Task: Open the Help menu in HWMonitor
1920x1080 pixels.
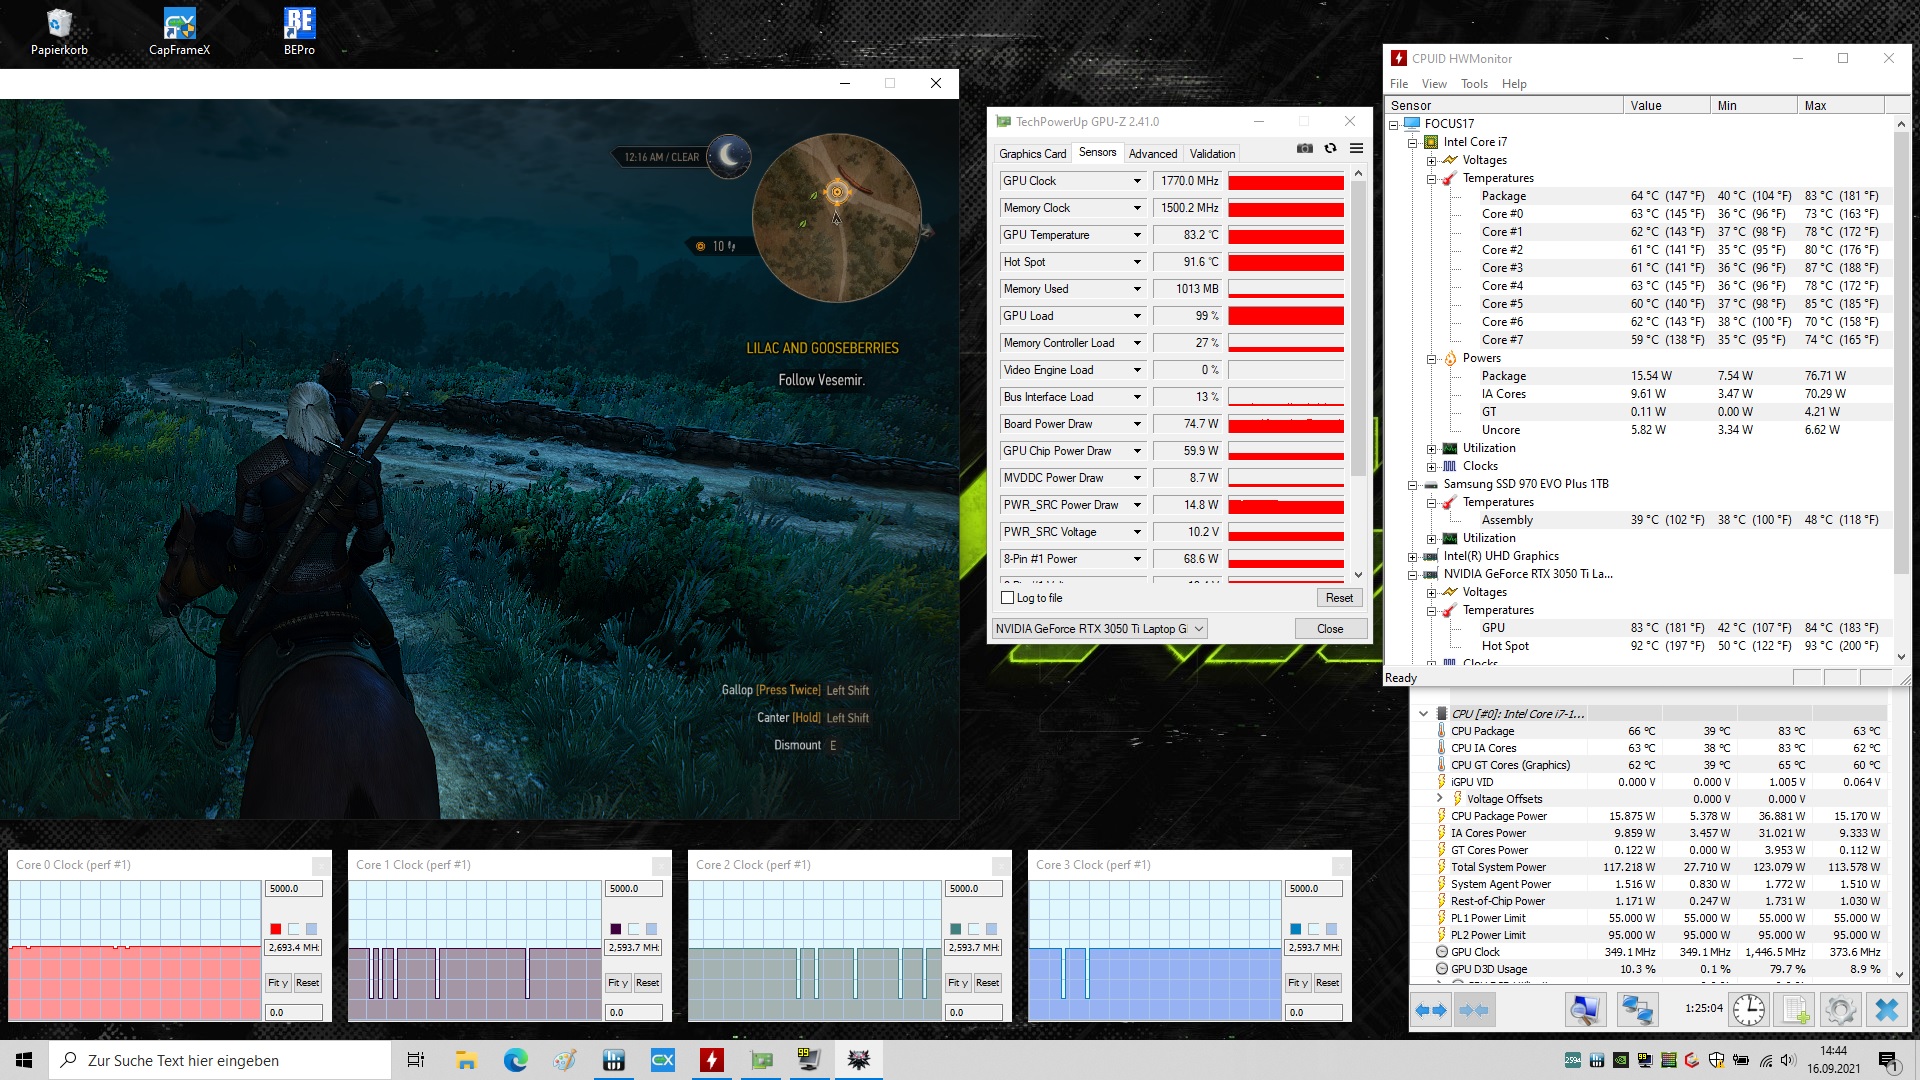Action: pos(1514,84)
